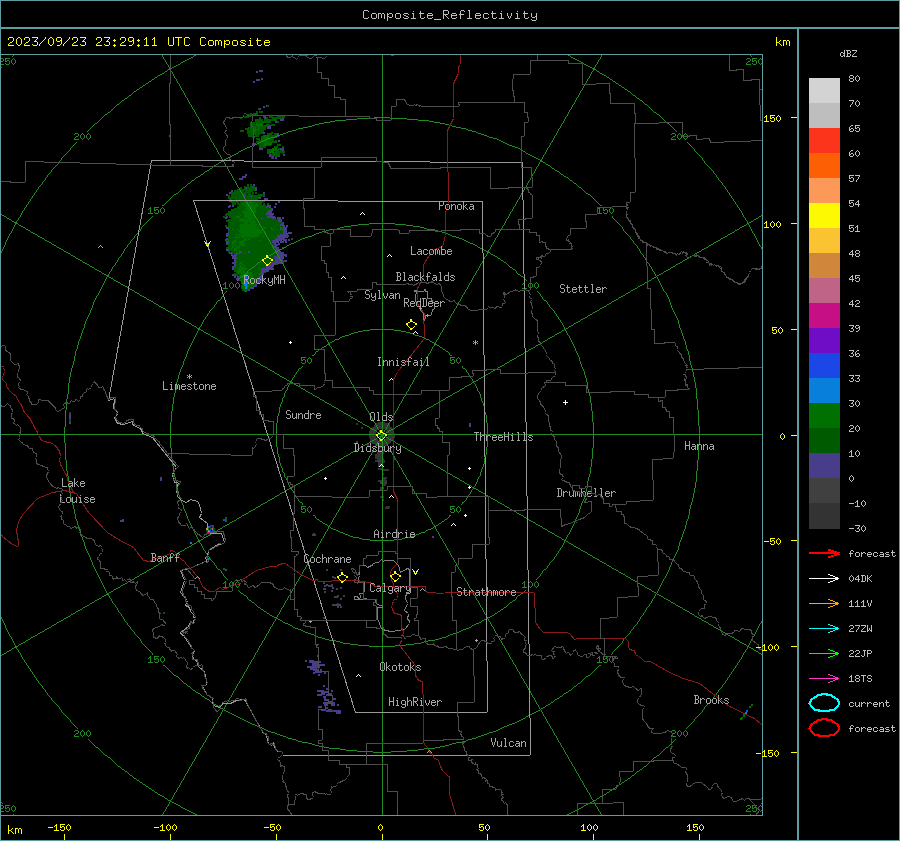Click the Composite_Reflectivity title
The width and height of the screenshot is (900, 841).
pyautogui.click(x=449, y=15)
